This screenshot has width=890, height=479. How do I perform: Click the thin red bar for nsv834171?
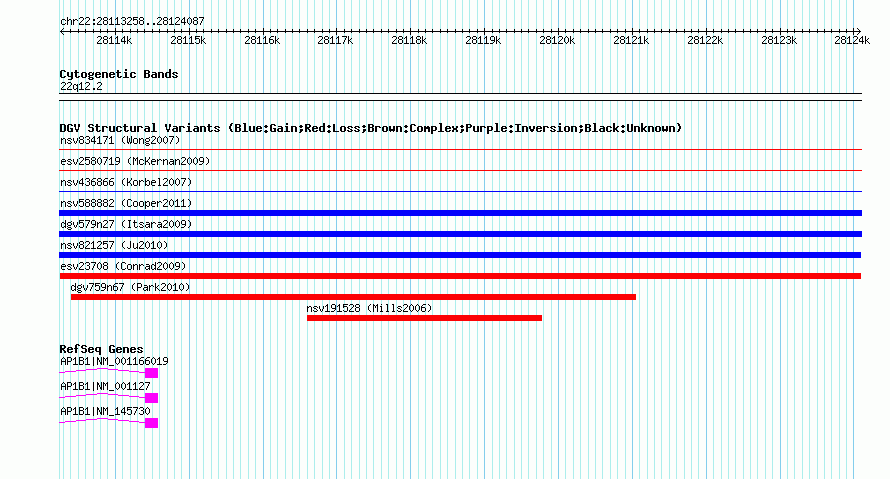(x=460, y=150)
